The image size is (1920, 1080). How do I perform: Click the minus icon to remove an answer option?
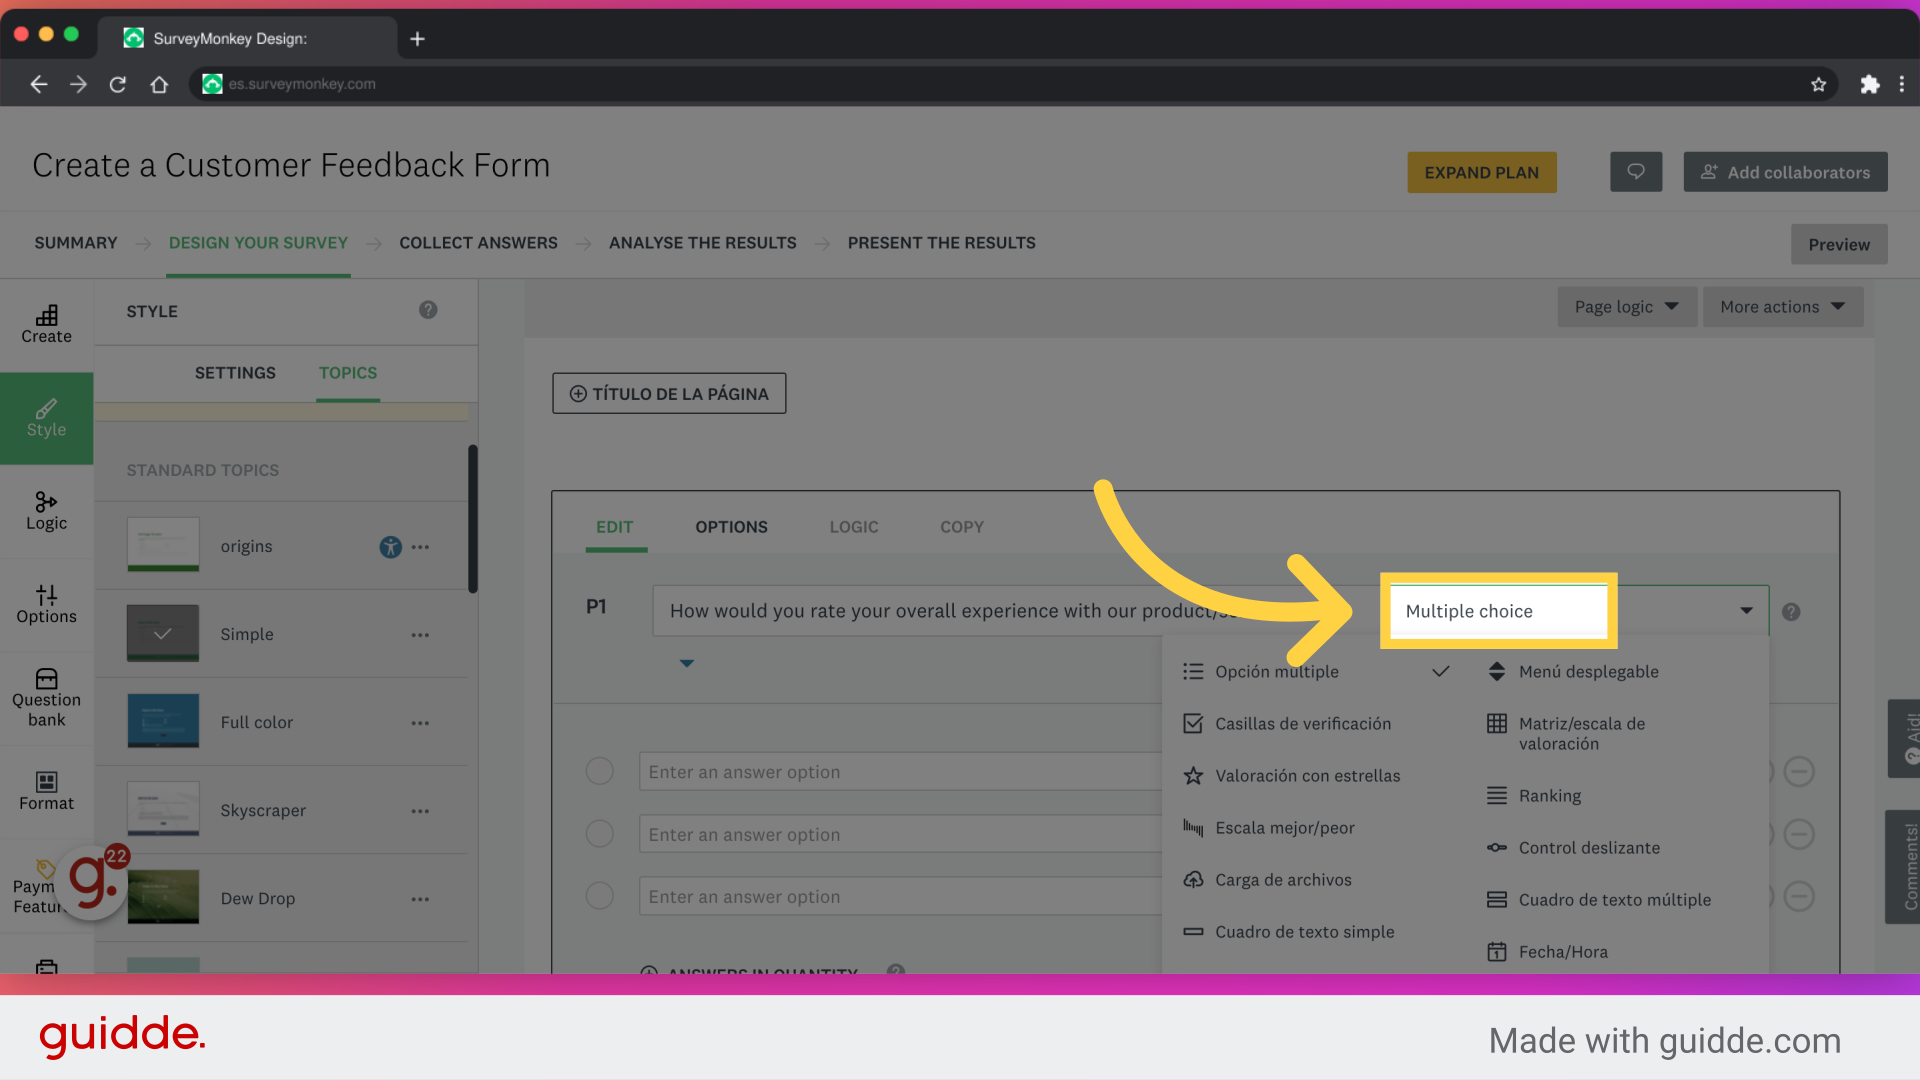[1800, 771]
